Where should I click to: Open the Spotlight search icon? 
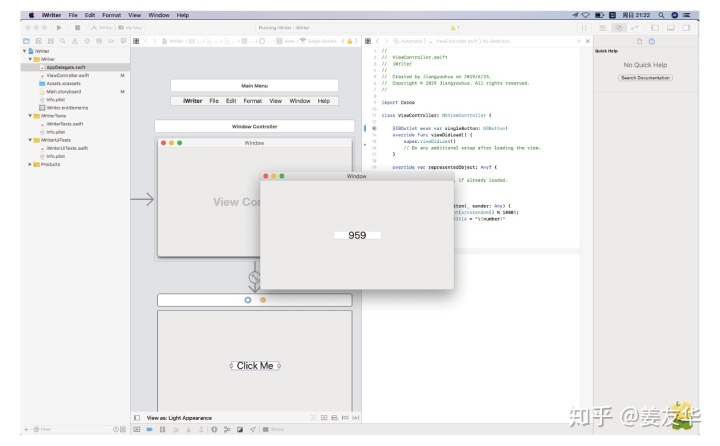coord(661,15)
